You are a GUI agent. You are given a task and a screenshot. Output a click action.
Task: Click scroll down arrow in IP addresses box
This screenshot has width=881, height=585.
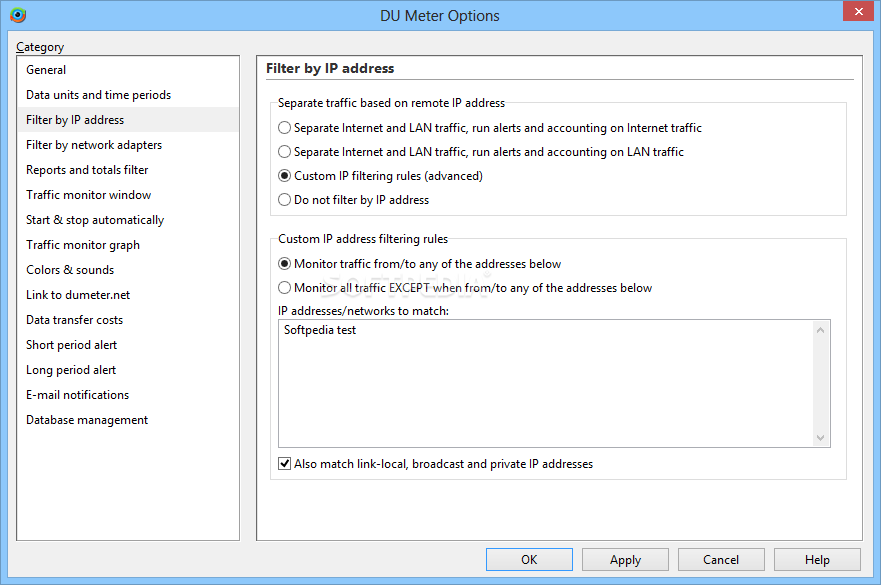820,438
